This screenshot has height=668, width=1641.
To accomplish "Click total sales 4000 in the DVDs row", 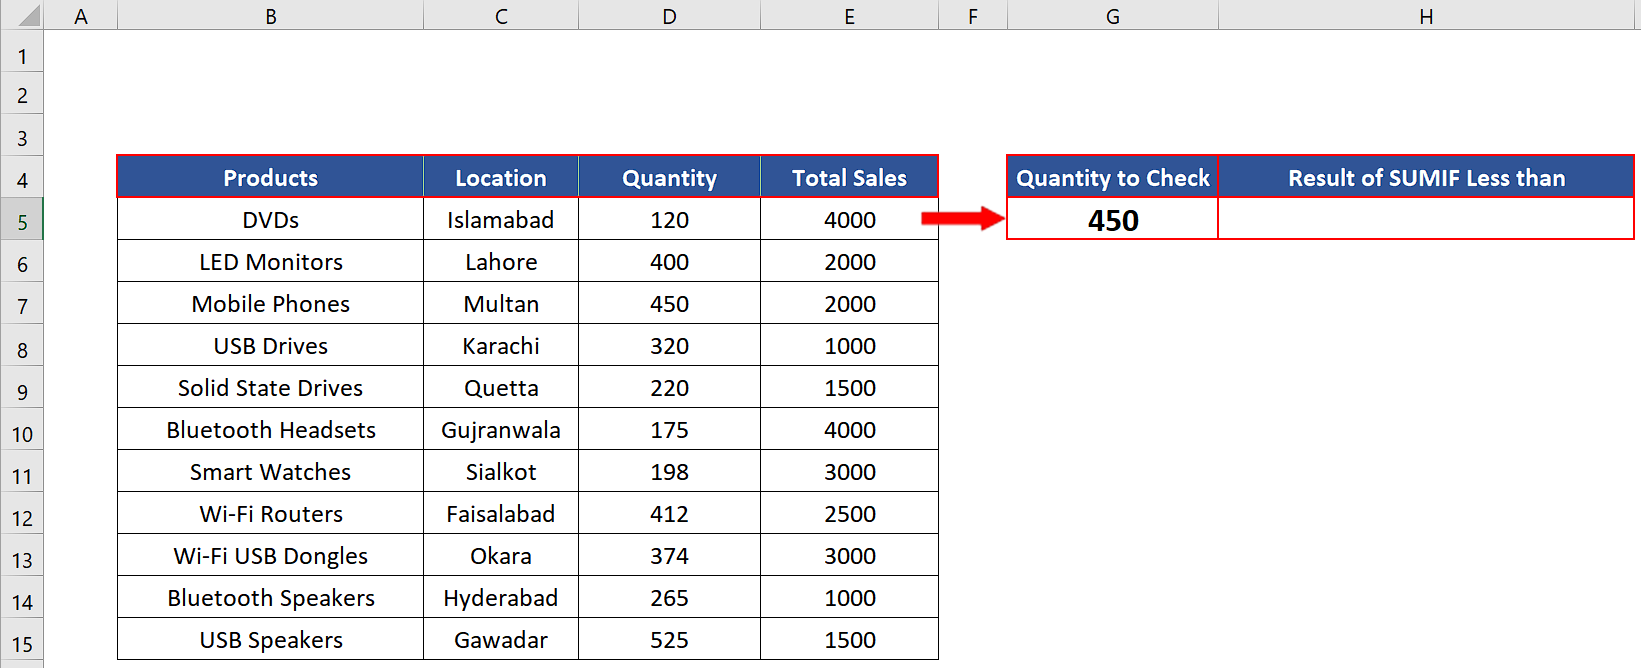I will tap(849, 219).
